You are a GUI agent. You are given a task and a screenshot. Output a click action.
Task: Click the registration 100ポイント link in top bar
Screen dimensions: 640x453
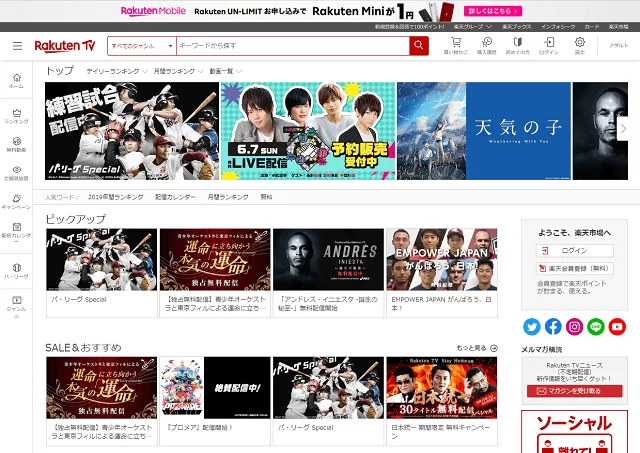coord(409,27)
